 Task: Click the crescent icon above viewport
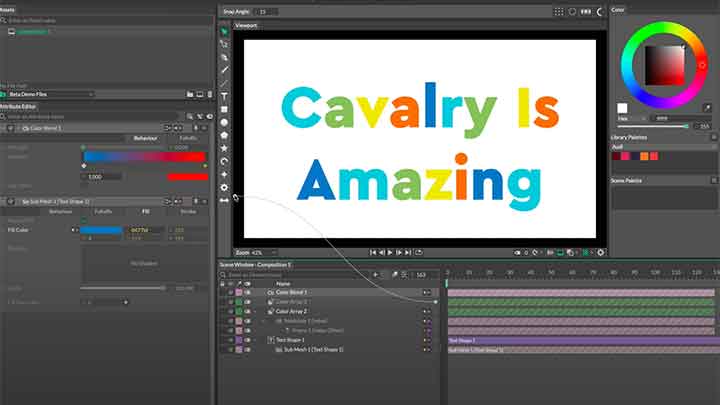click(600, 12)
